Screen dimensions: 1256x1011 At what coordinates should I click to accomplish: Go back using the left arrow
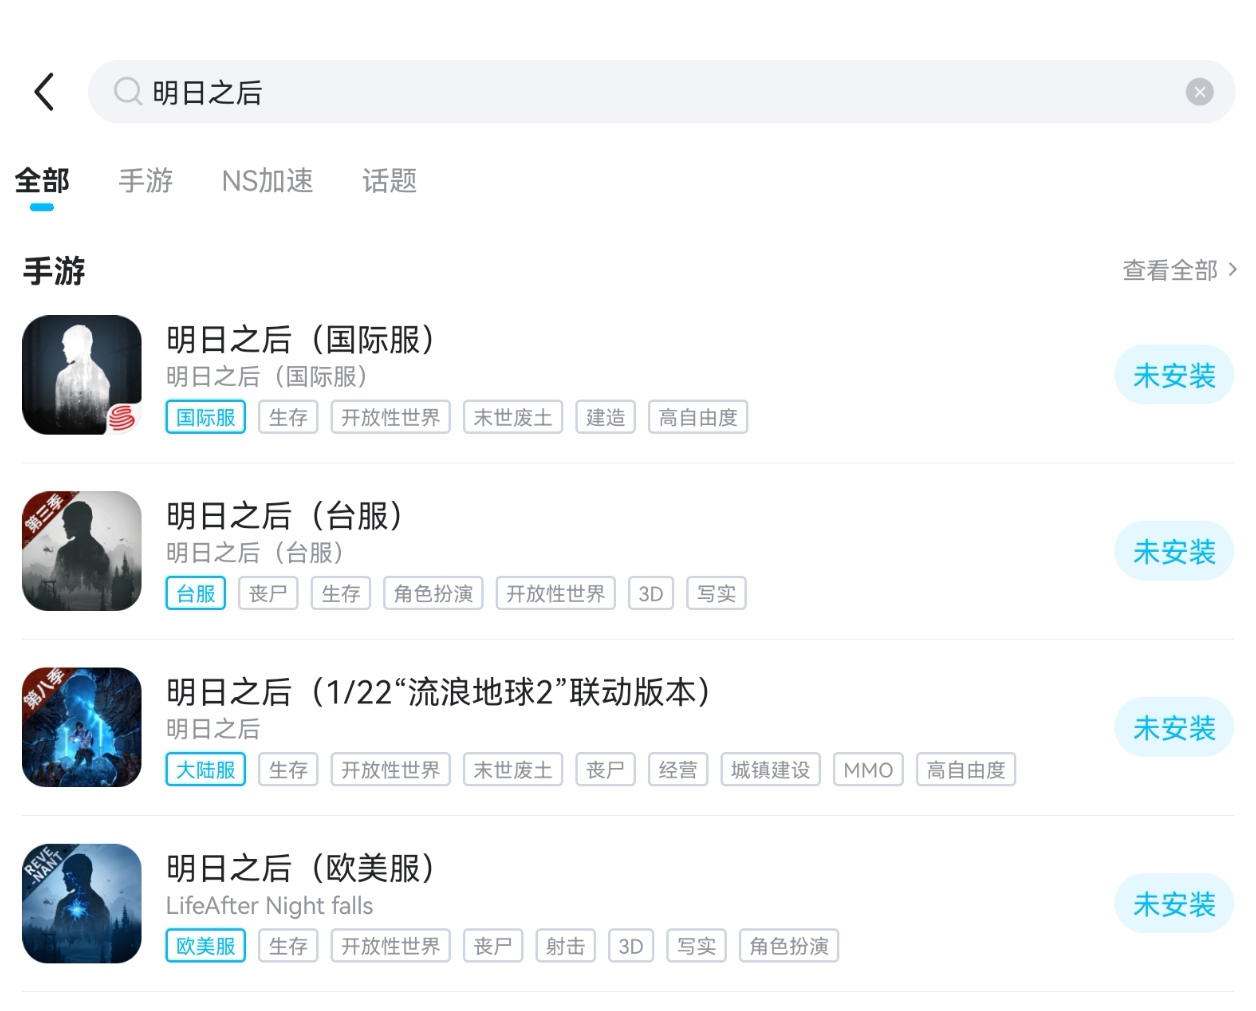click(x=44, y=92)
